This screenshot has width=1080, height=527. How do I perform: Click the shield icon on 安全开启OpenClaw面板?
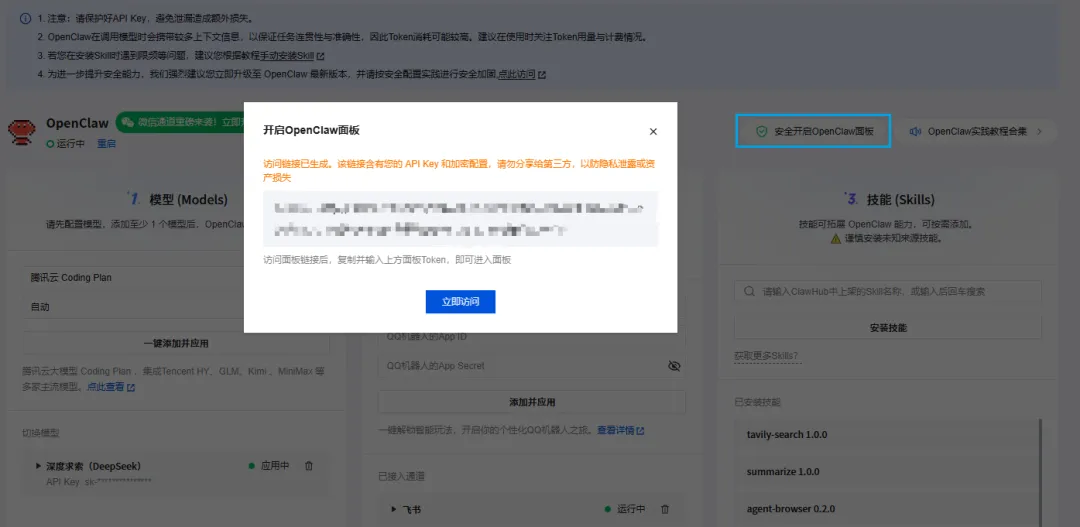pyautogui.click(x=761, y=132)
